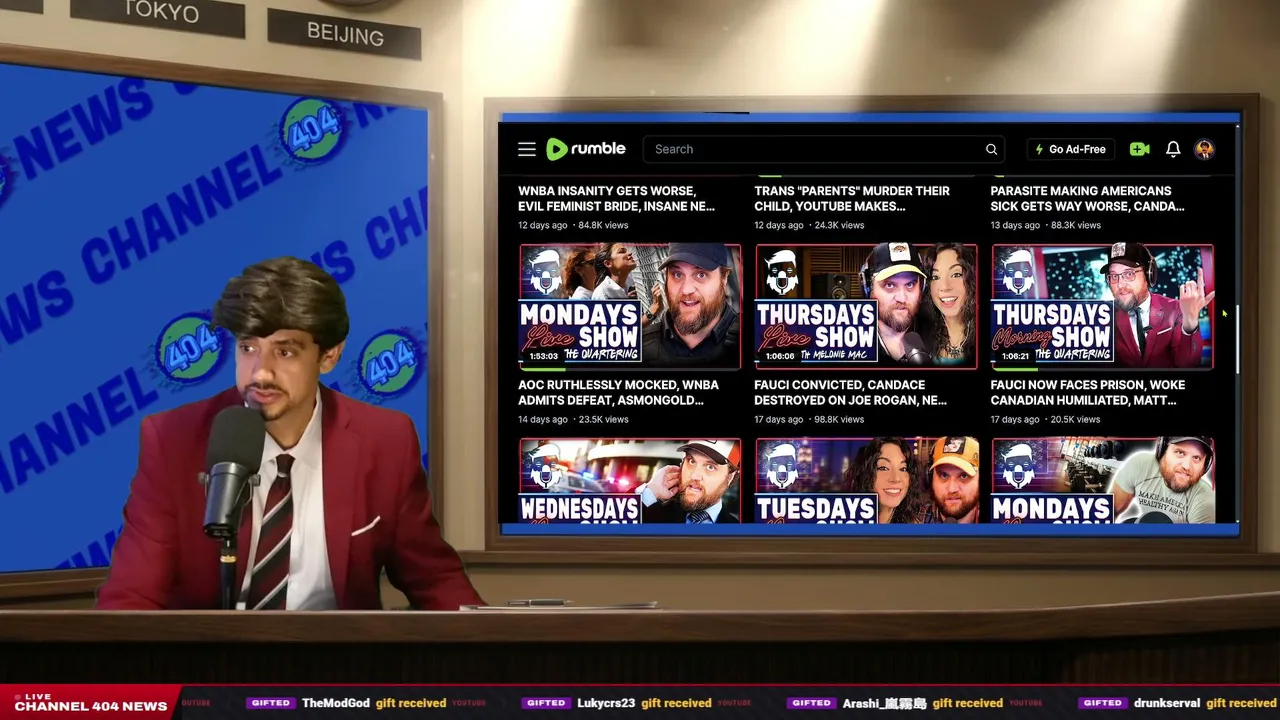Screen dimensions: 1280x720
Task: Open video titled 'WNBA INSANITY GETS WORSE'
Action: pyautogui.click(x=616, y=198)
